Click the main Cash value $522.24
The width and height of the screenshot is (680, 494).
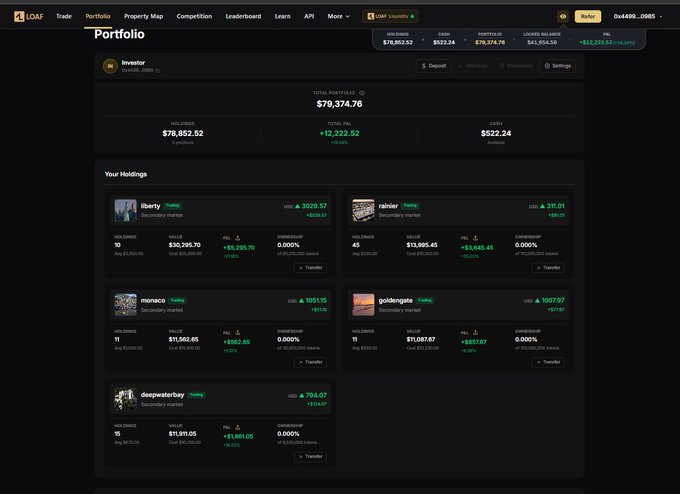coord(496,133)
